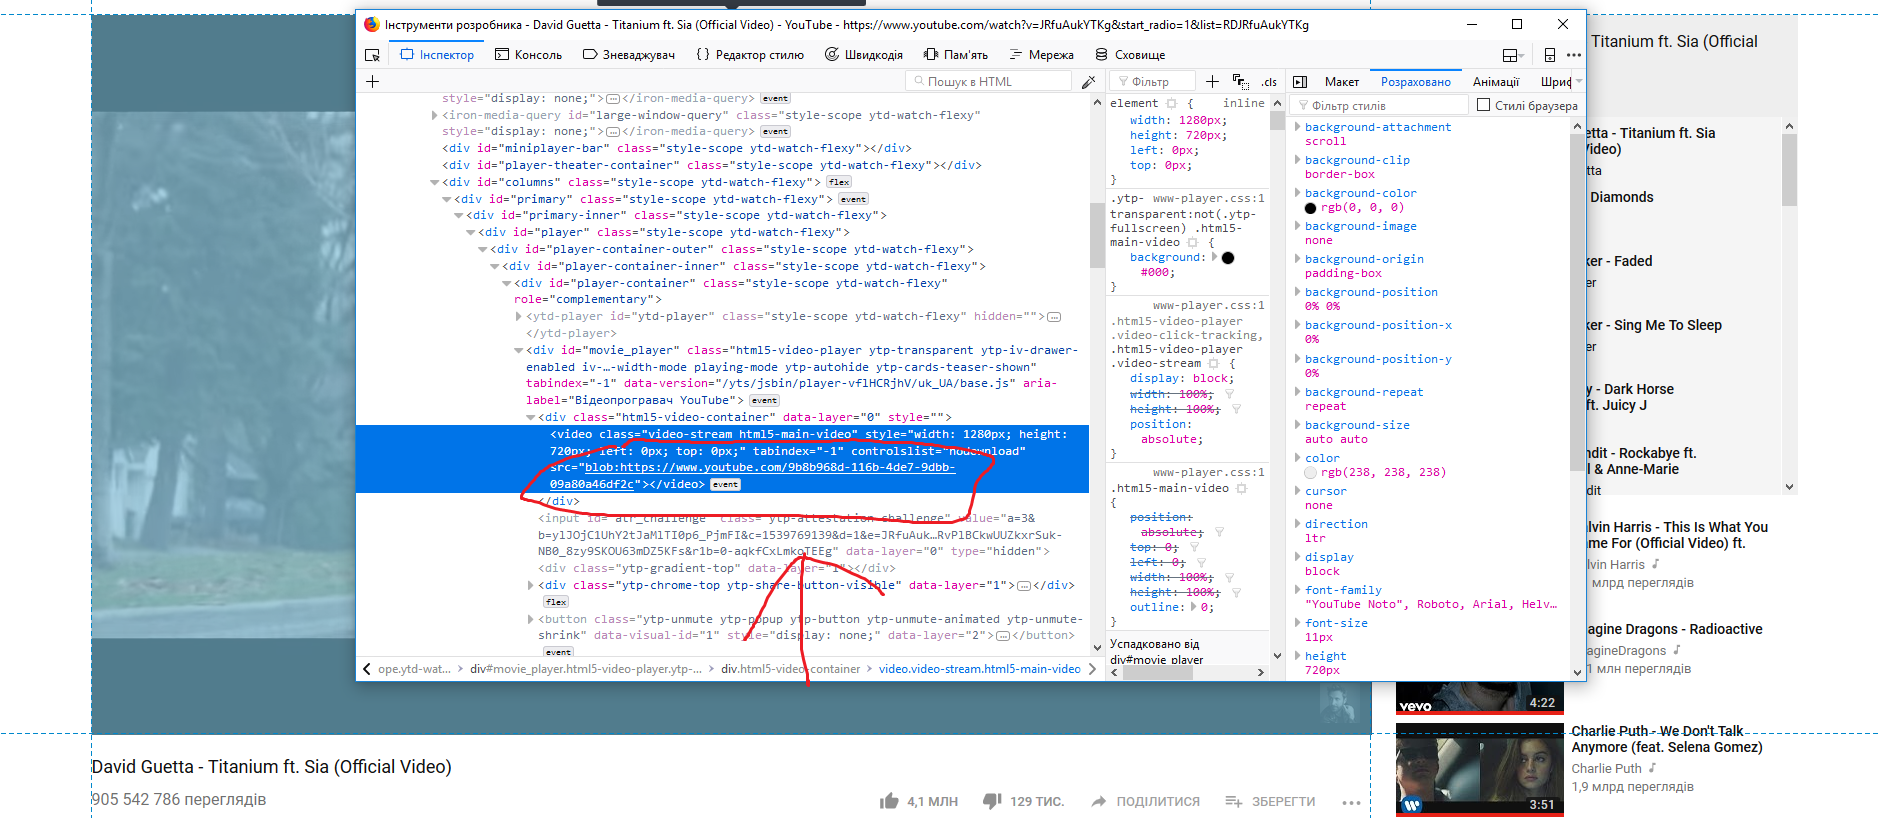Click the YouTube dislike thumbs-down icon
The image size is (1881, 818).
(992, 801)
